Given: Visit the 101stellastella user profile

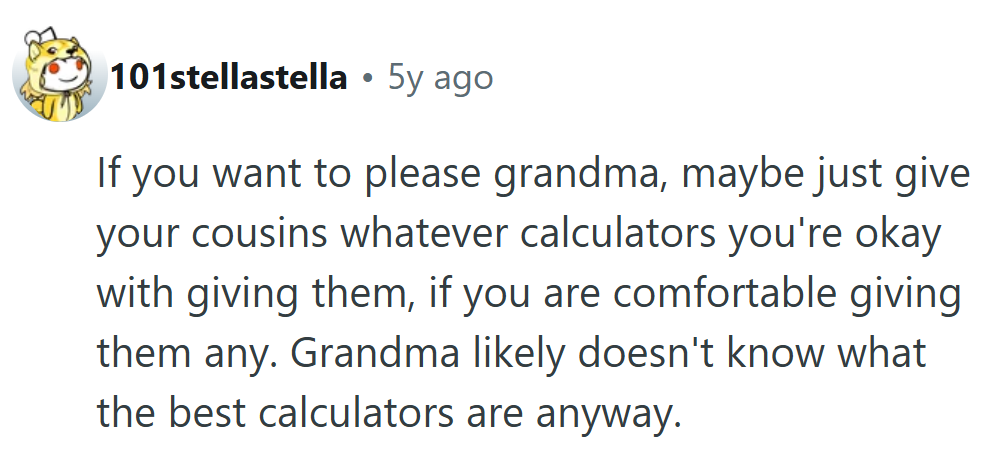Looking at the screenshot, I should 229,78.
